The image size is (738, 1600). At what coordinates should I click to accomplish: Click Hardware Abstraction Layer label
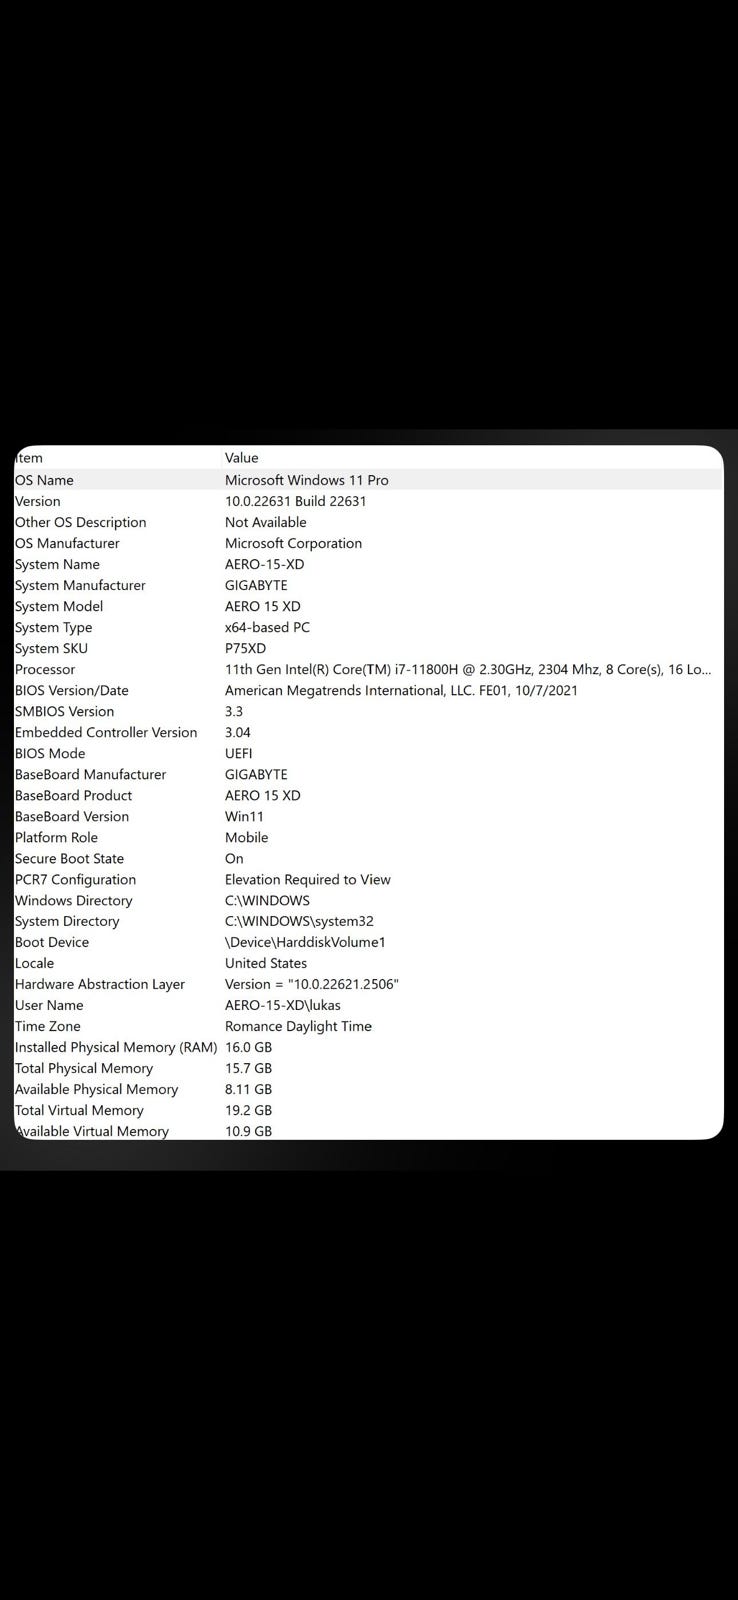(x=100, y=984)
